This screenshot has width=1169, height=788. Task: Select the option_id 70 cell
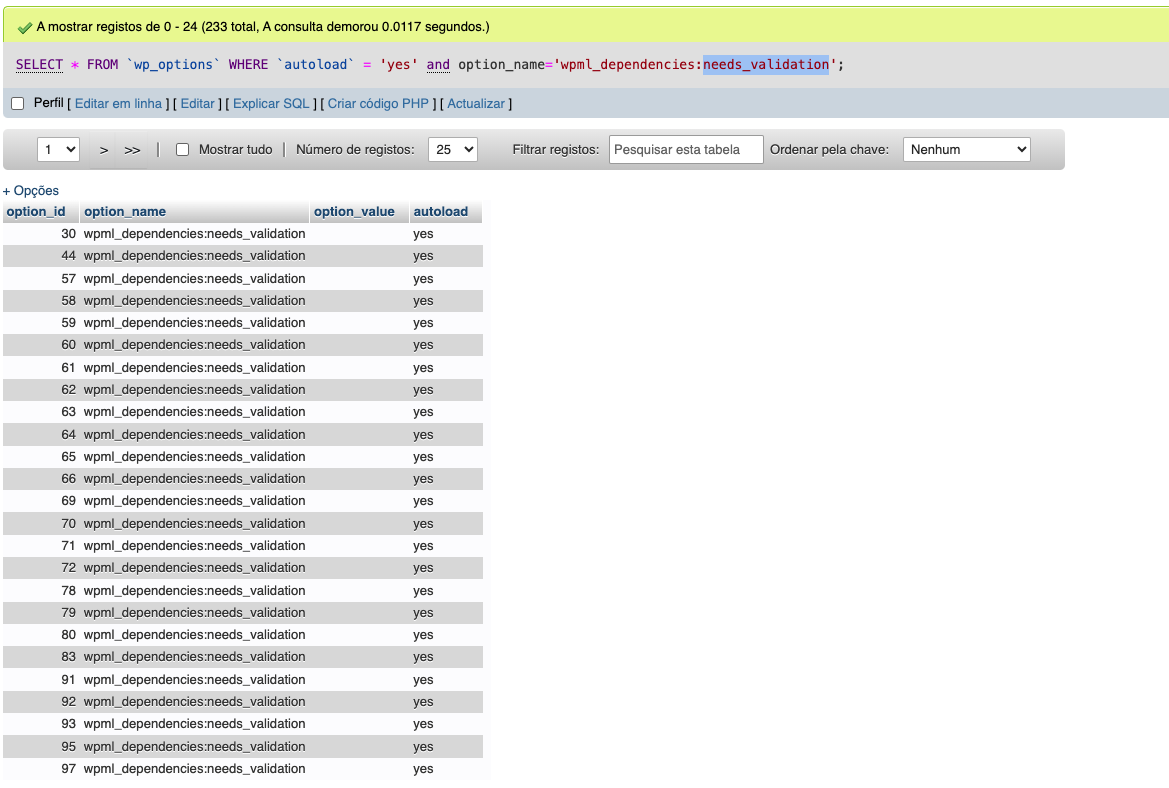(41, 523)
